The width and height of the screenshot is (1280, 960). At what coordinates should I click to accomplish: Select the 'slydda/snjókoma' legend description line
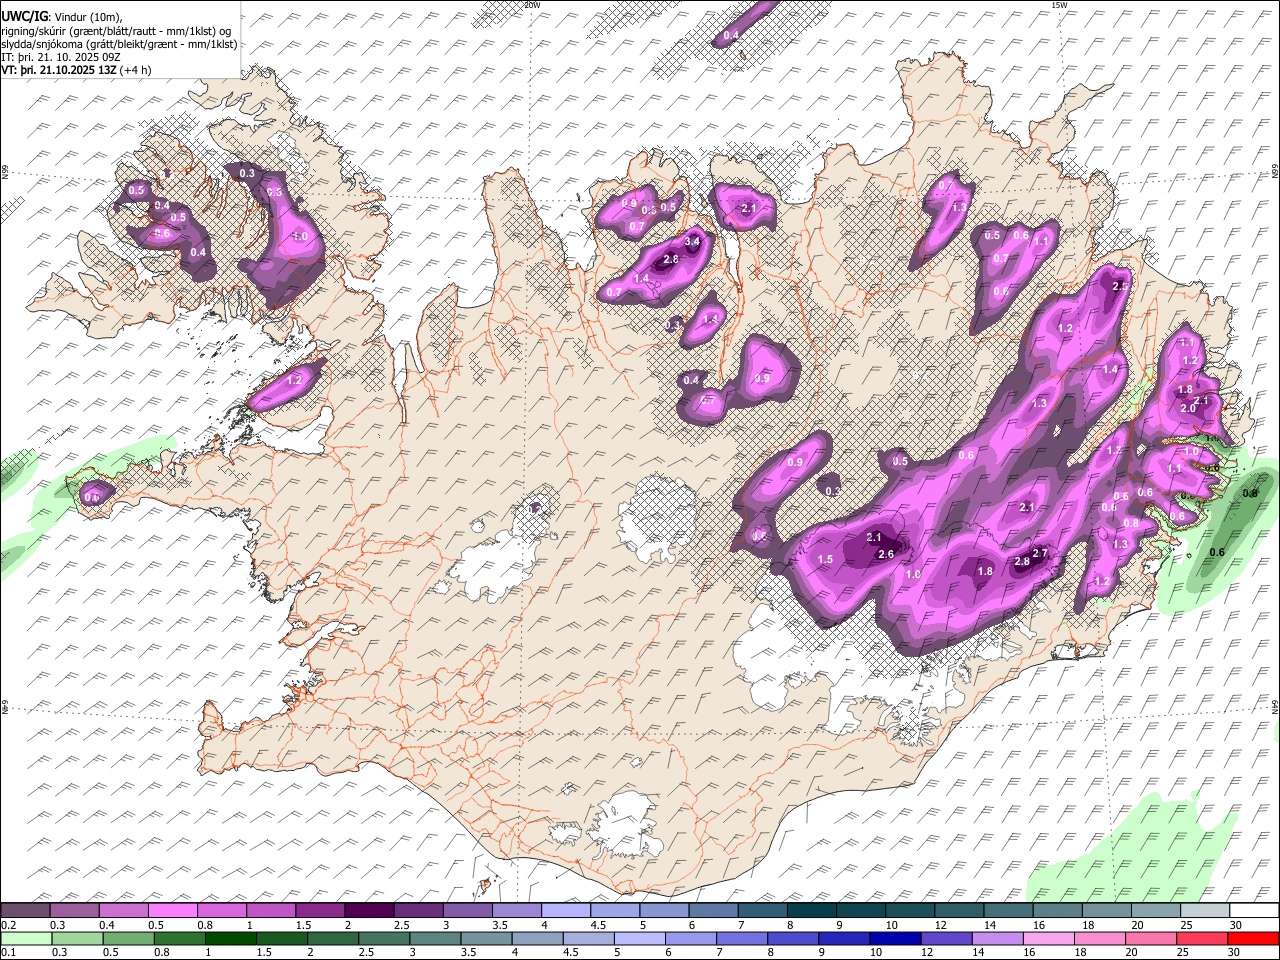pos(120,44)
